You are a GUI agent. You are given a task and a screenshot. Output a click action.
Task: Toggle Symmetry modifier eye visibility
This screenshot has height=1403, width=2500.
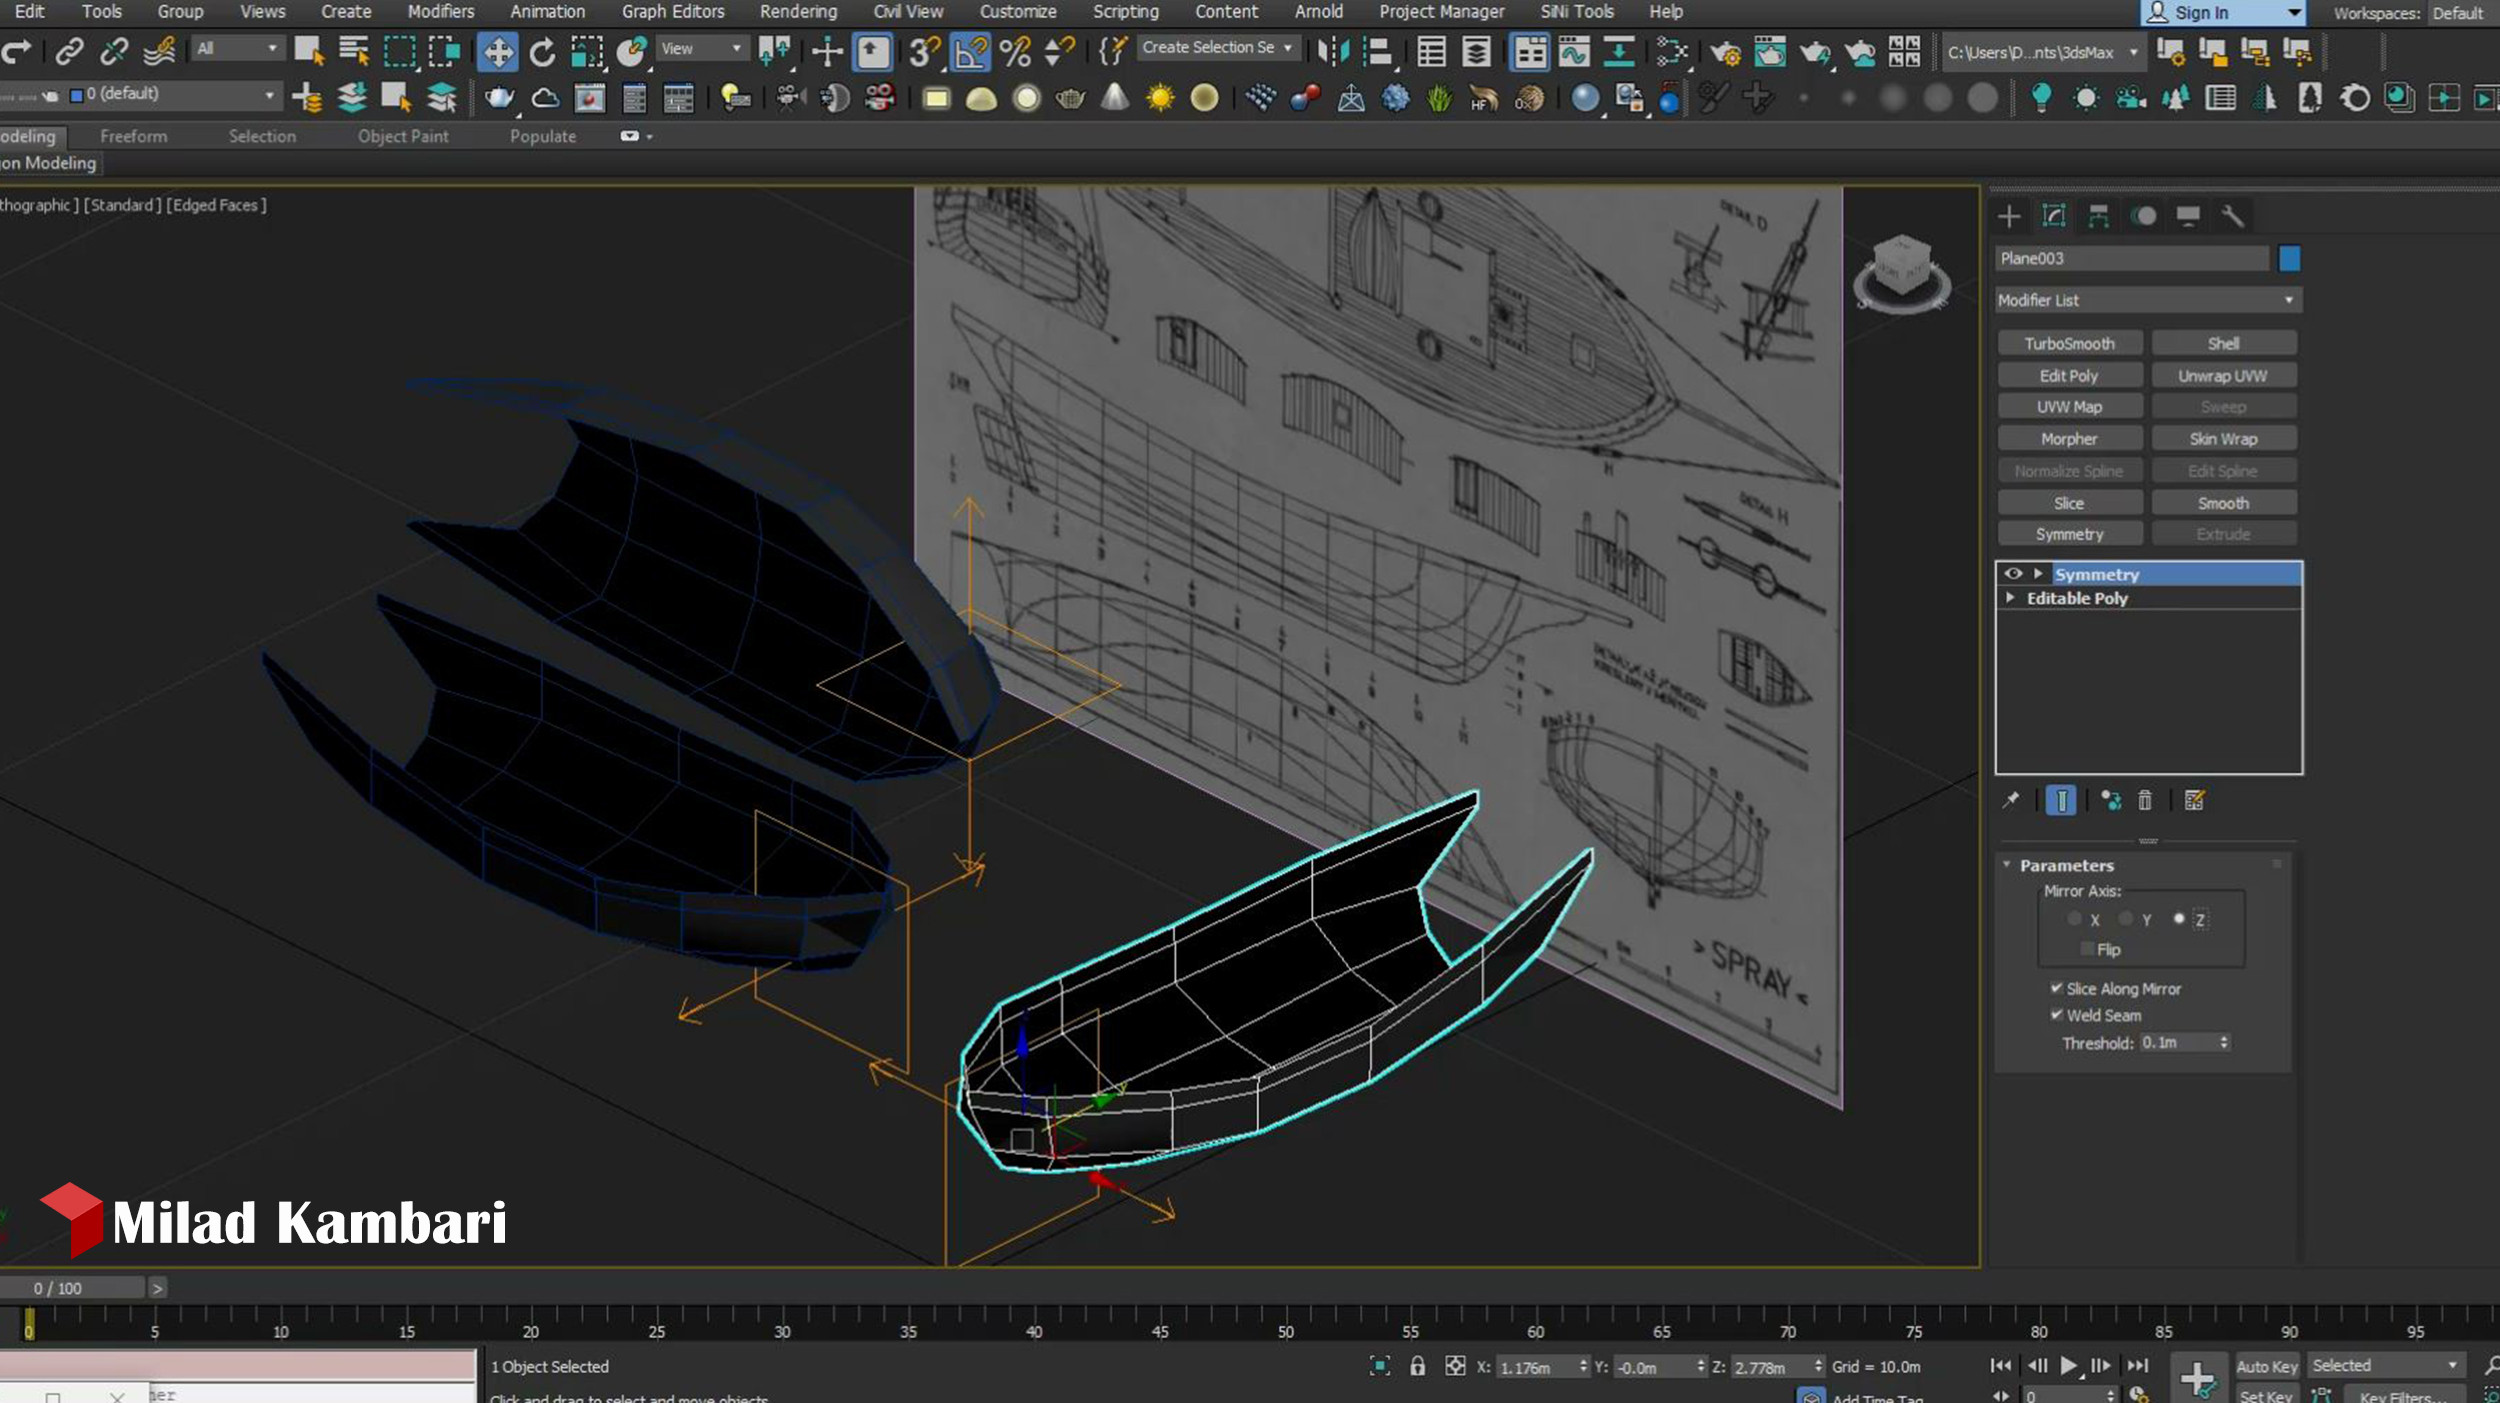(2013, 574)
